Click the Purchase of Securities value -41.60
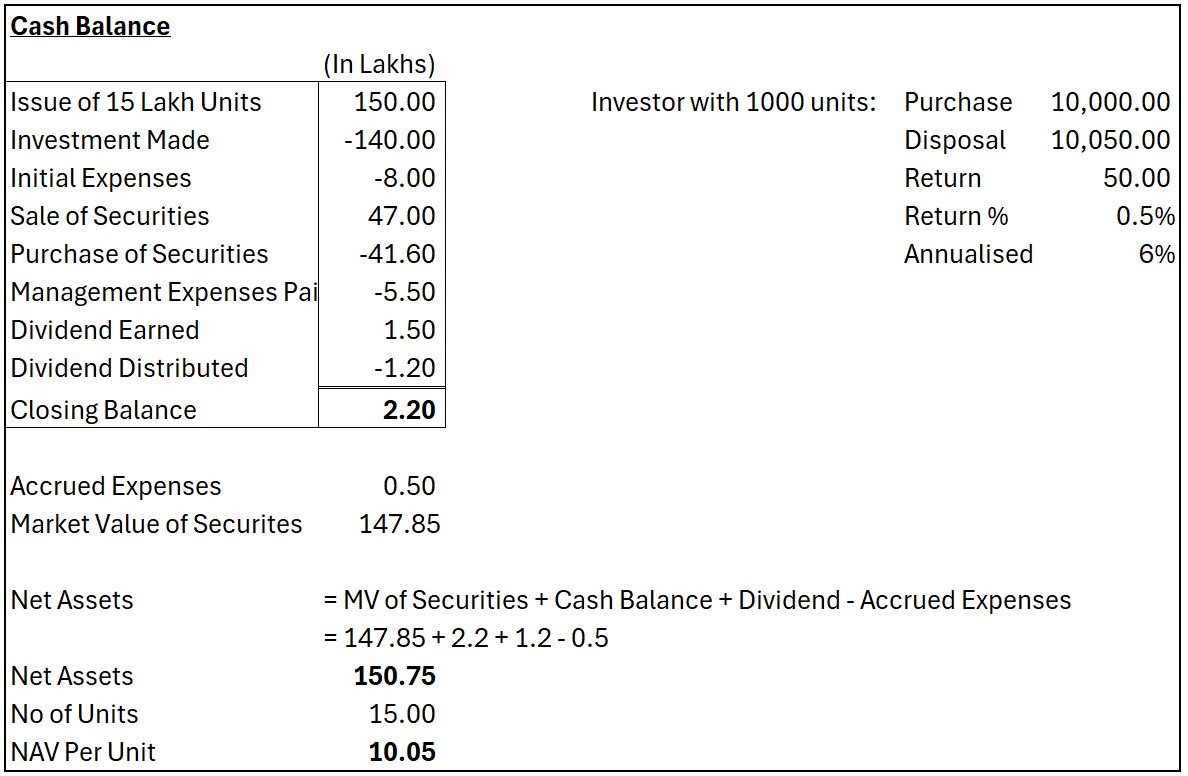This screenshot has width=1188, height=776. 397,254
